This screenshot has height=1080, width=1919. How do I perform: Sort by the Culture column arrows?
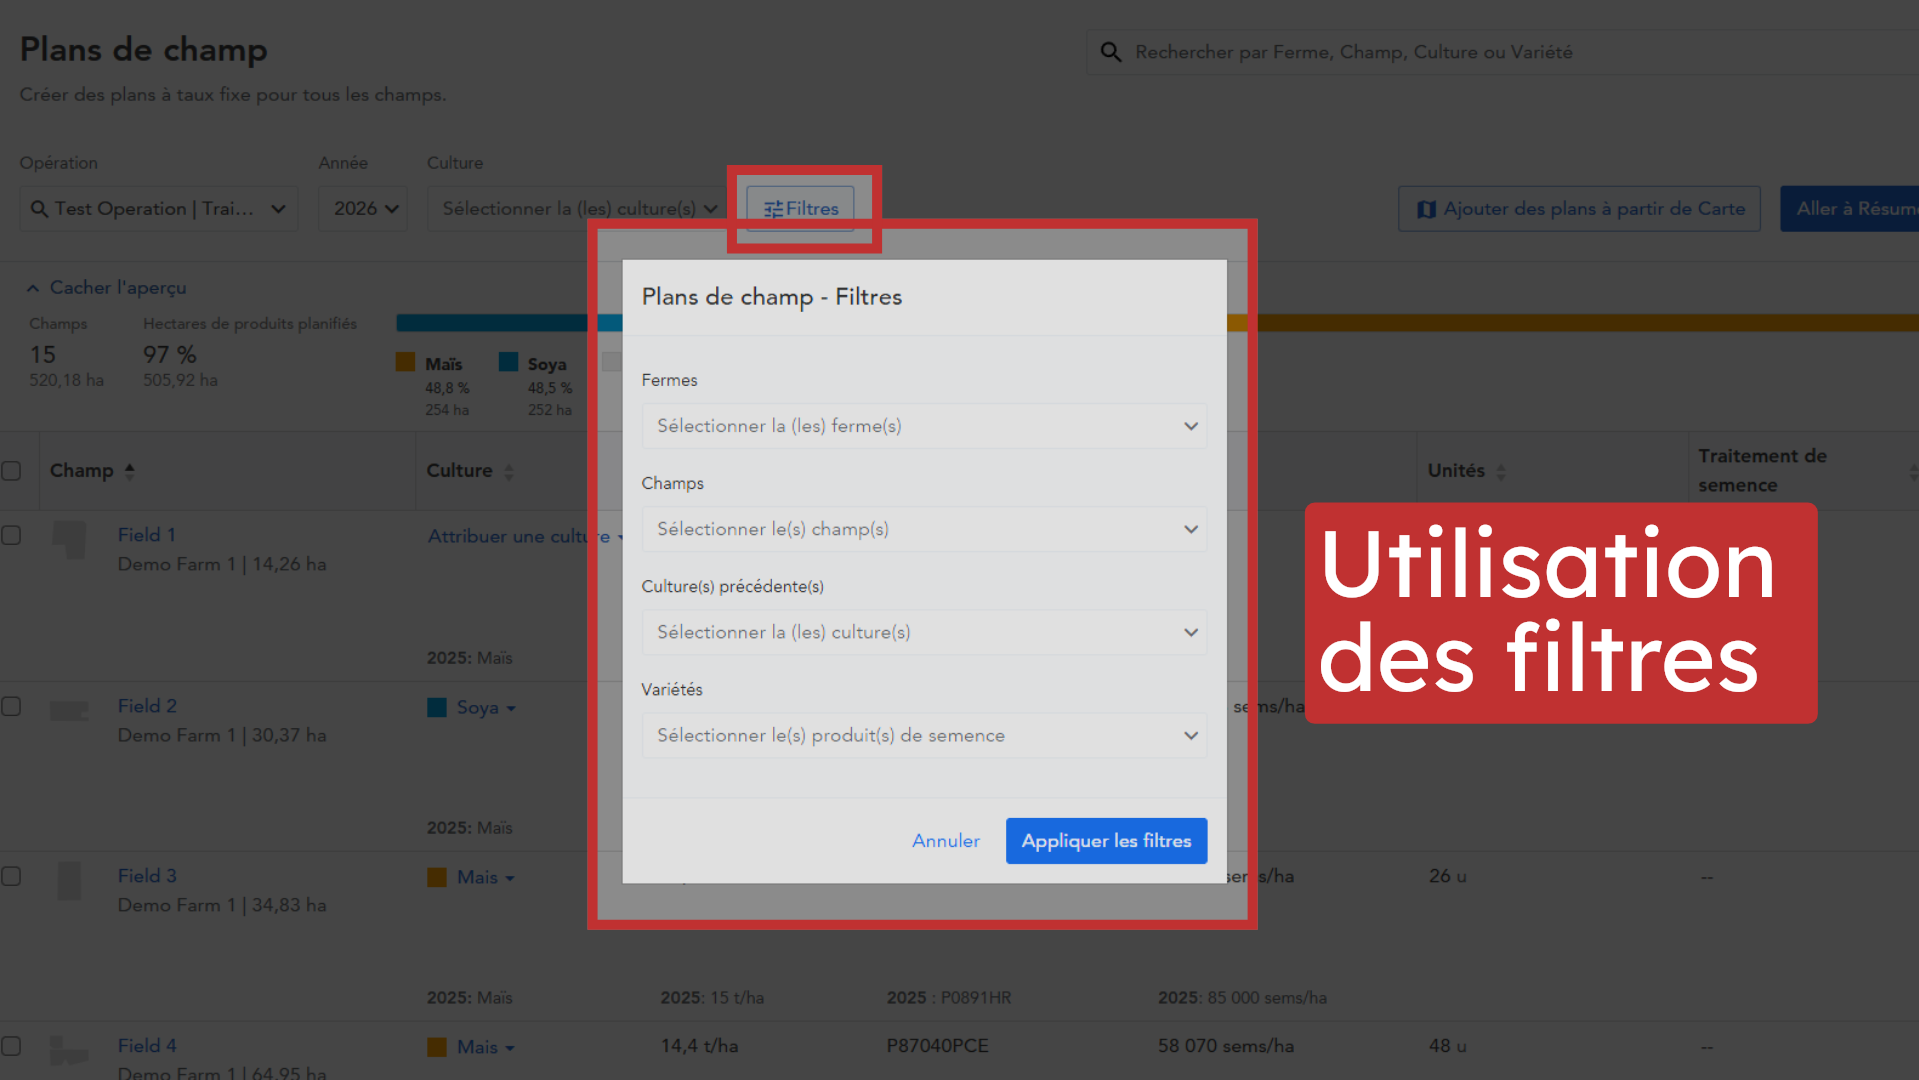tap(509, 471)
